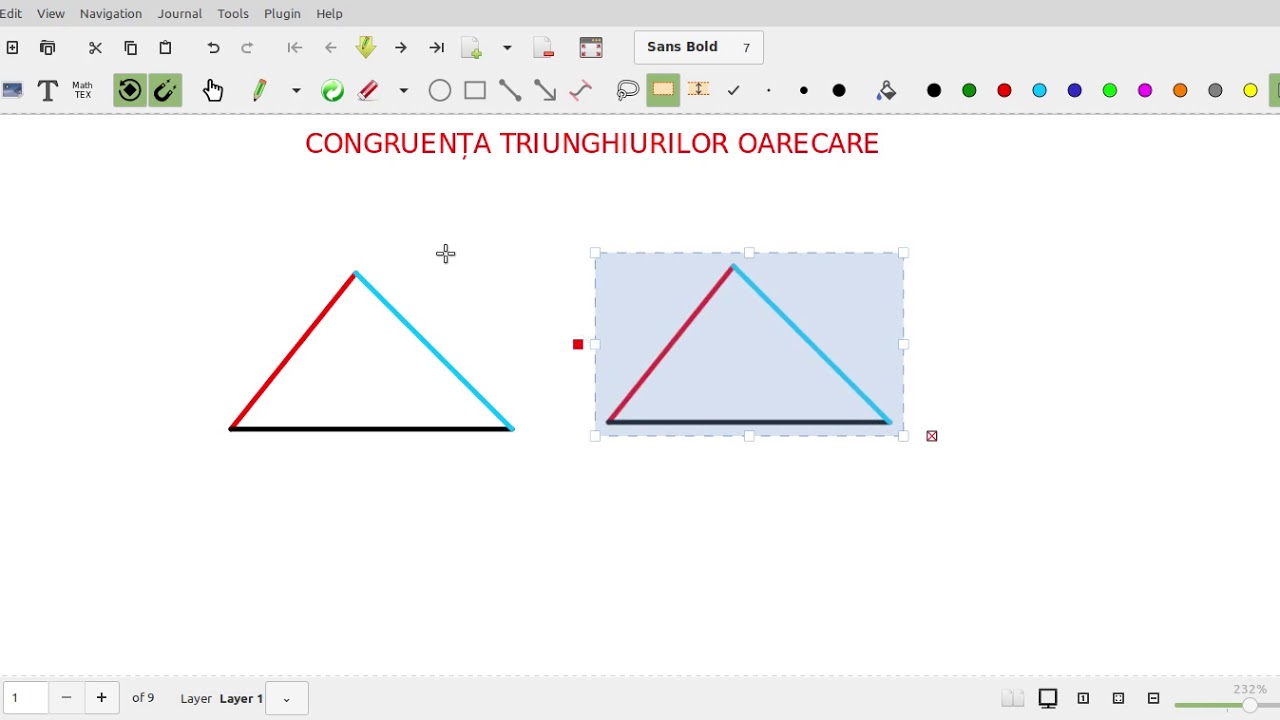Viewport: 1280px width, 720px height.
Task: Copy selection with the copy icon
Action: pos(130,47)
